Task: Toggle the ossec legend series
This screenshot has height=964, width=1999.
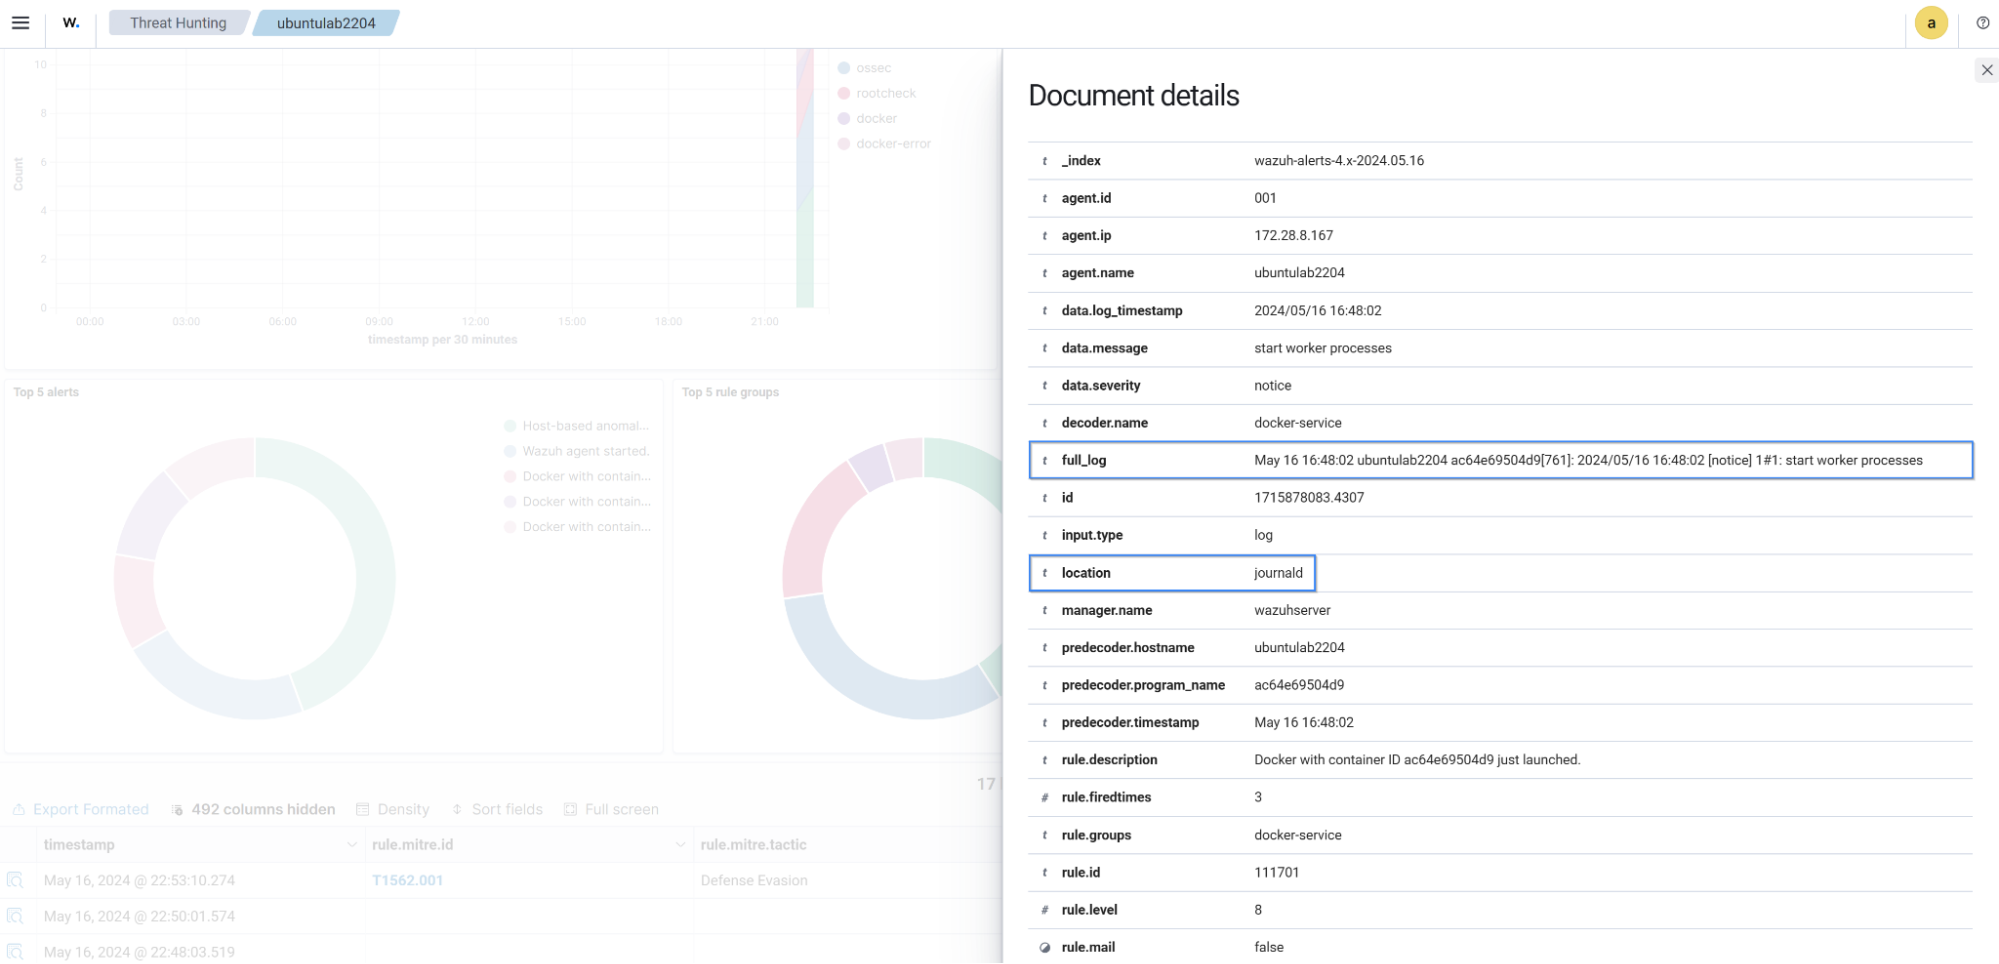Action: click(x=873, y=68)
